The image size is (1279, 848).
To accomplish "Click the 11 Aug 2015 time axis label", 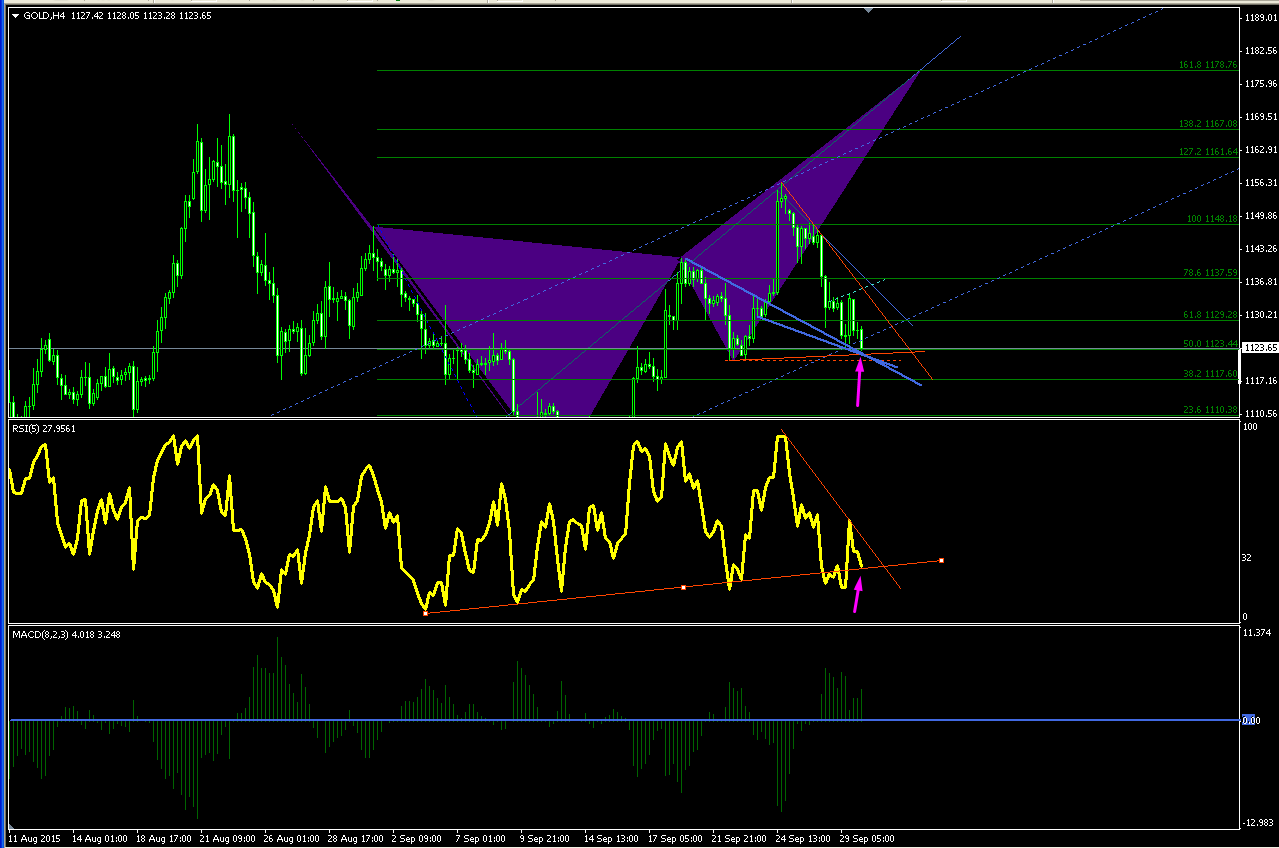I will (33, 838).
